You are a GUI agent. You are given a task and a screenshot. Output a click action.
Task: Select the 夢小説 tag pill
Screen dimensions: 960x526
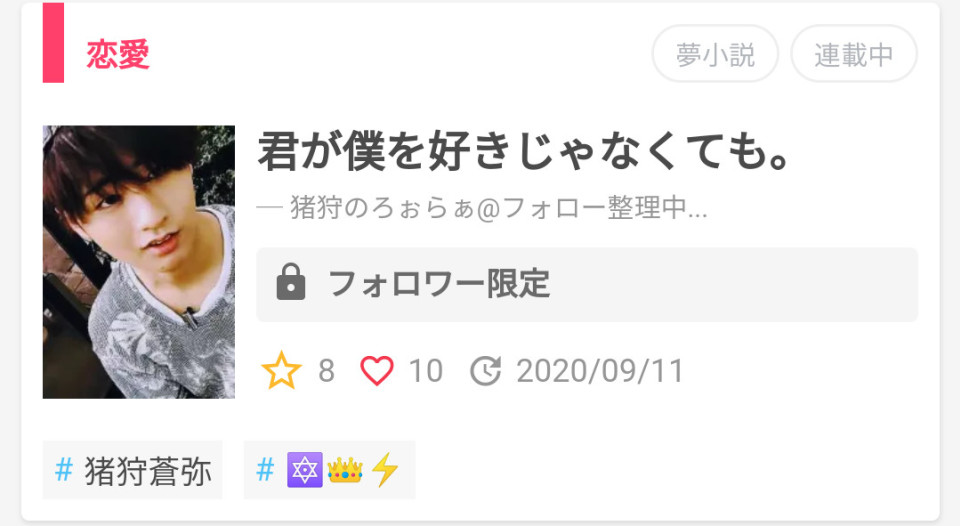pos(715,54)
